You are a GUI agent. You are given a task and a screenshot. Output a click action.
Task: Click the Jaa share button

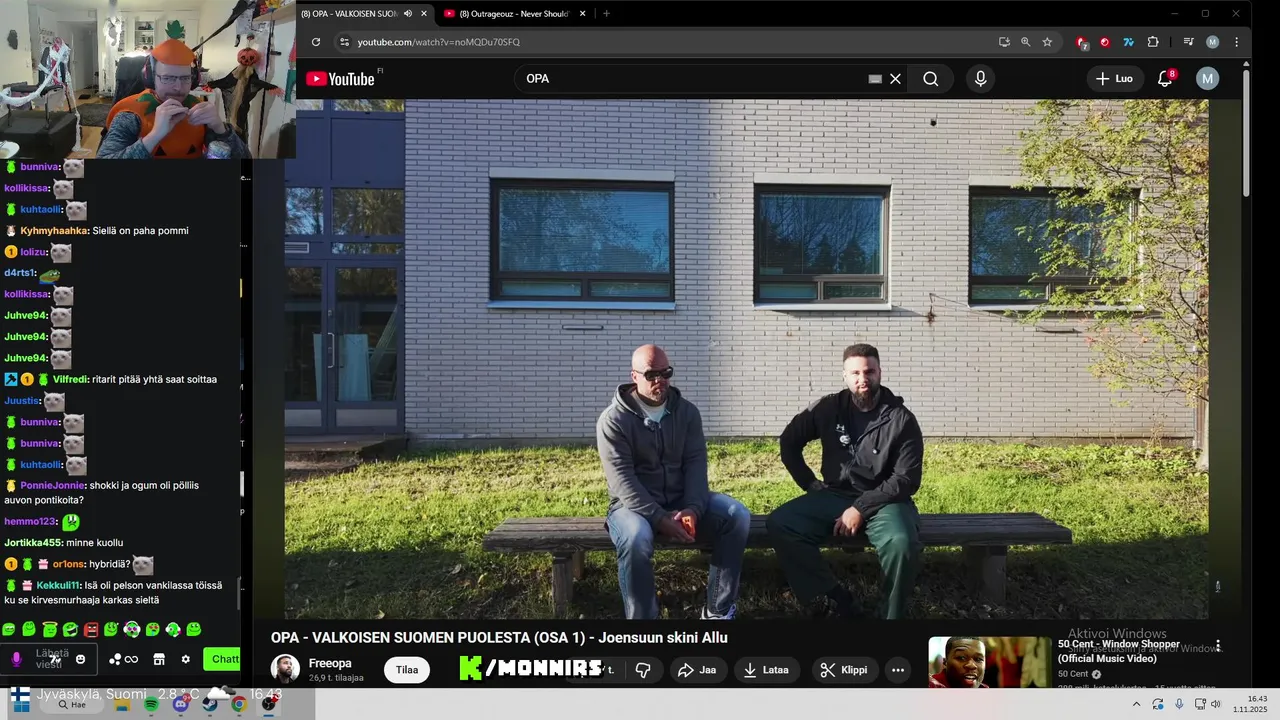[697, 670]
